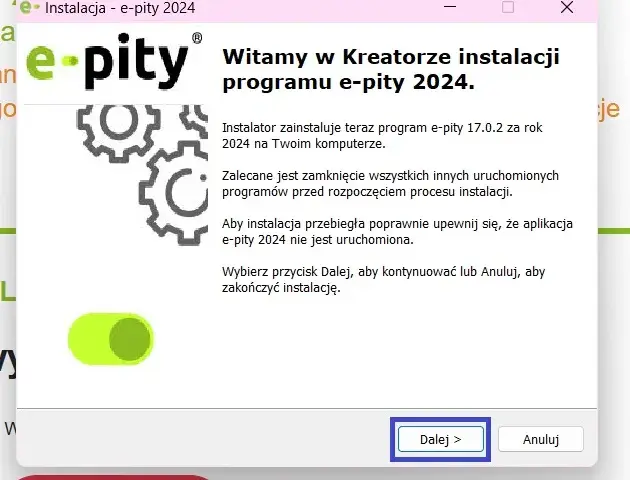Click the Dalej > button to continue
630x480 pixels.
click(440, 439)
